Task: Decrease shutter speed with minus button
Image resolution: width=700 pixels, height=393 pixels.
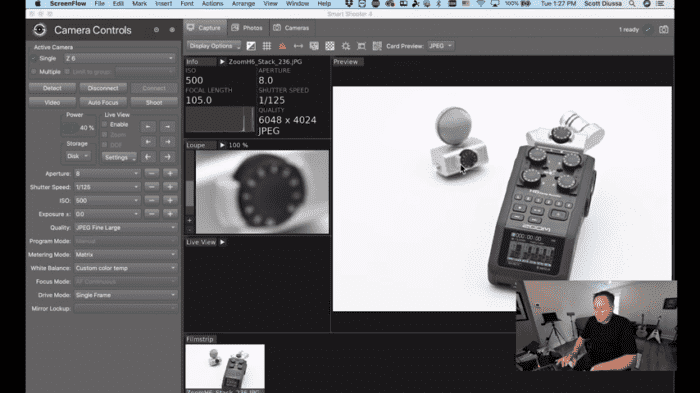Action: [x=152, y=187]
